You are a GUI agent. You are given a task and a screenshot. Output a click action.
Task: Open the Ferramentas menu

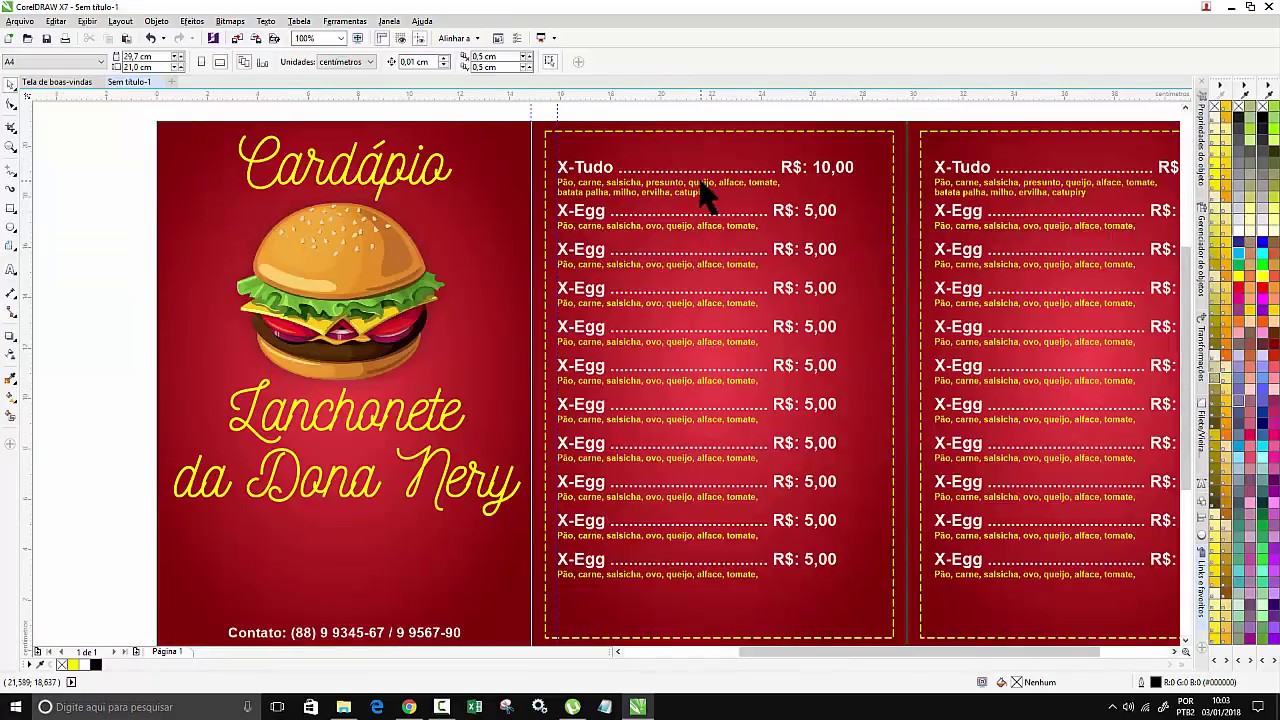pos(345,21)
